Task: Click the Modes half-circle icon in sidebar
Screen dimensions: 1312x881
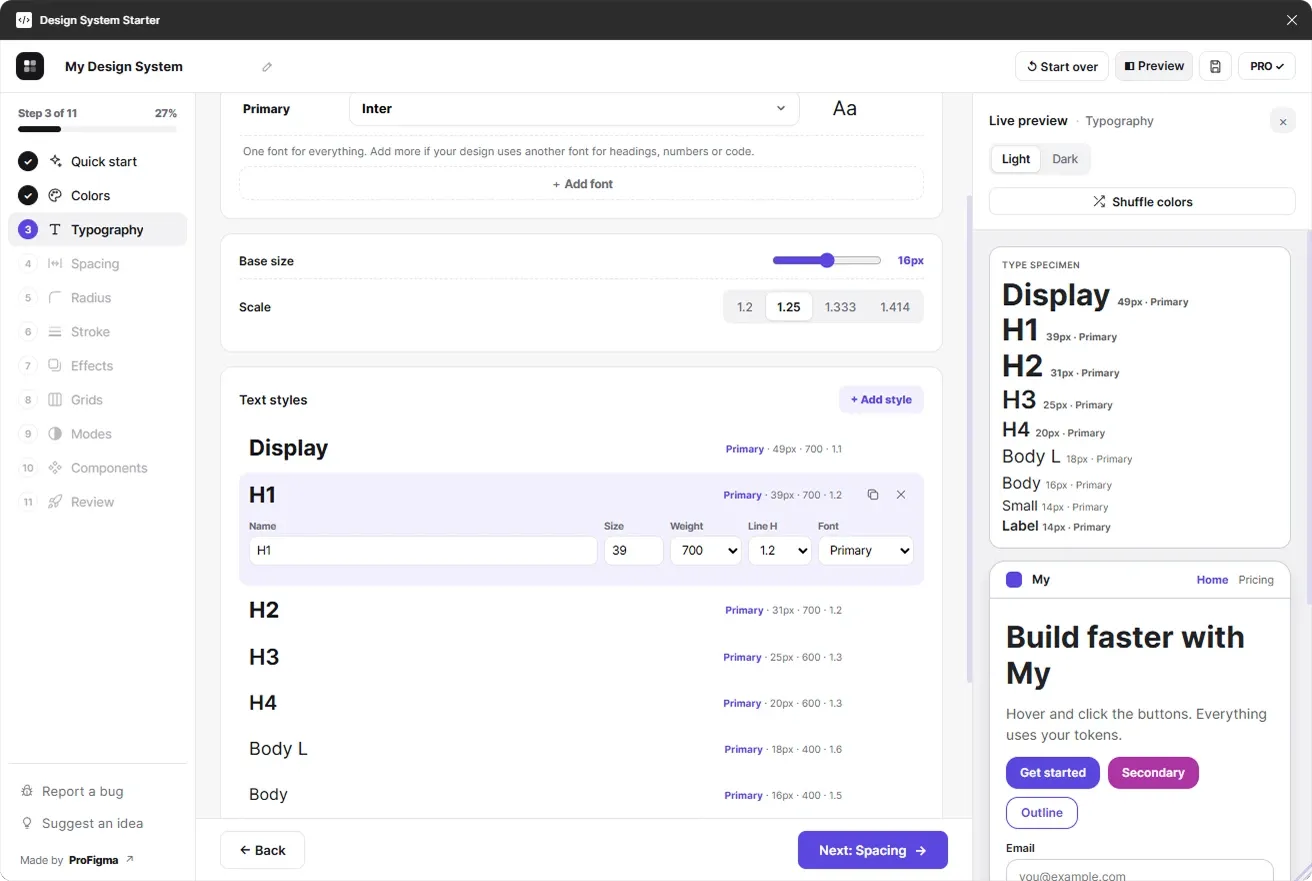Action: (x=55, y=433)
